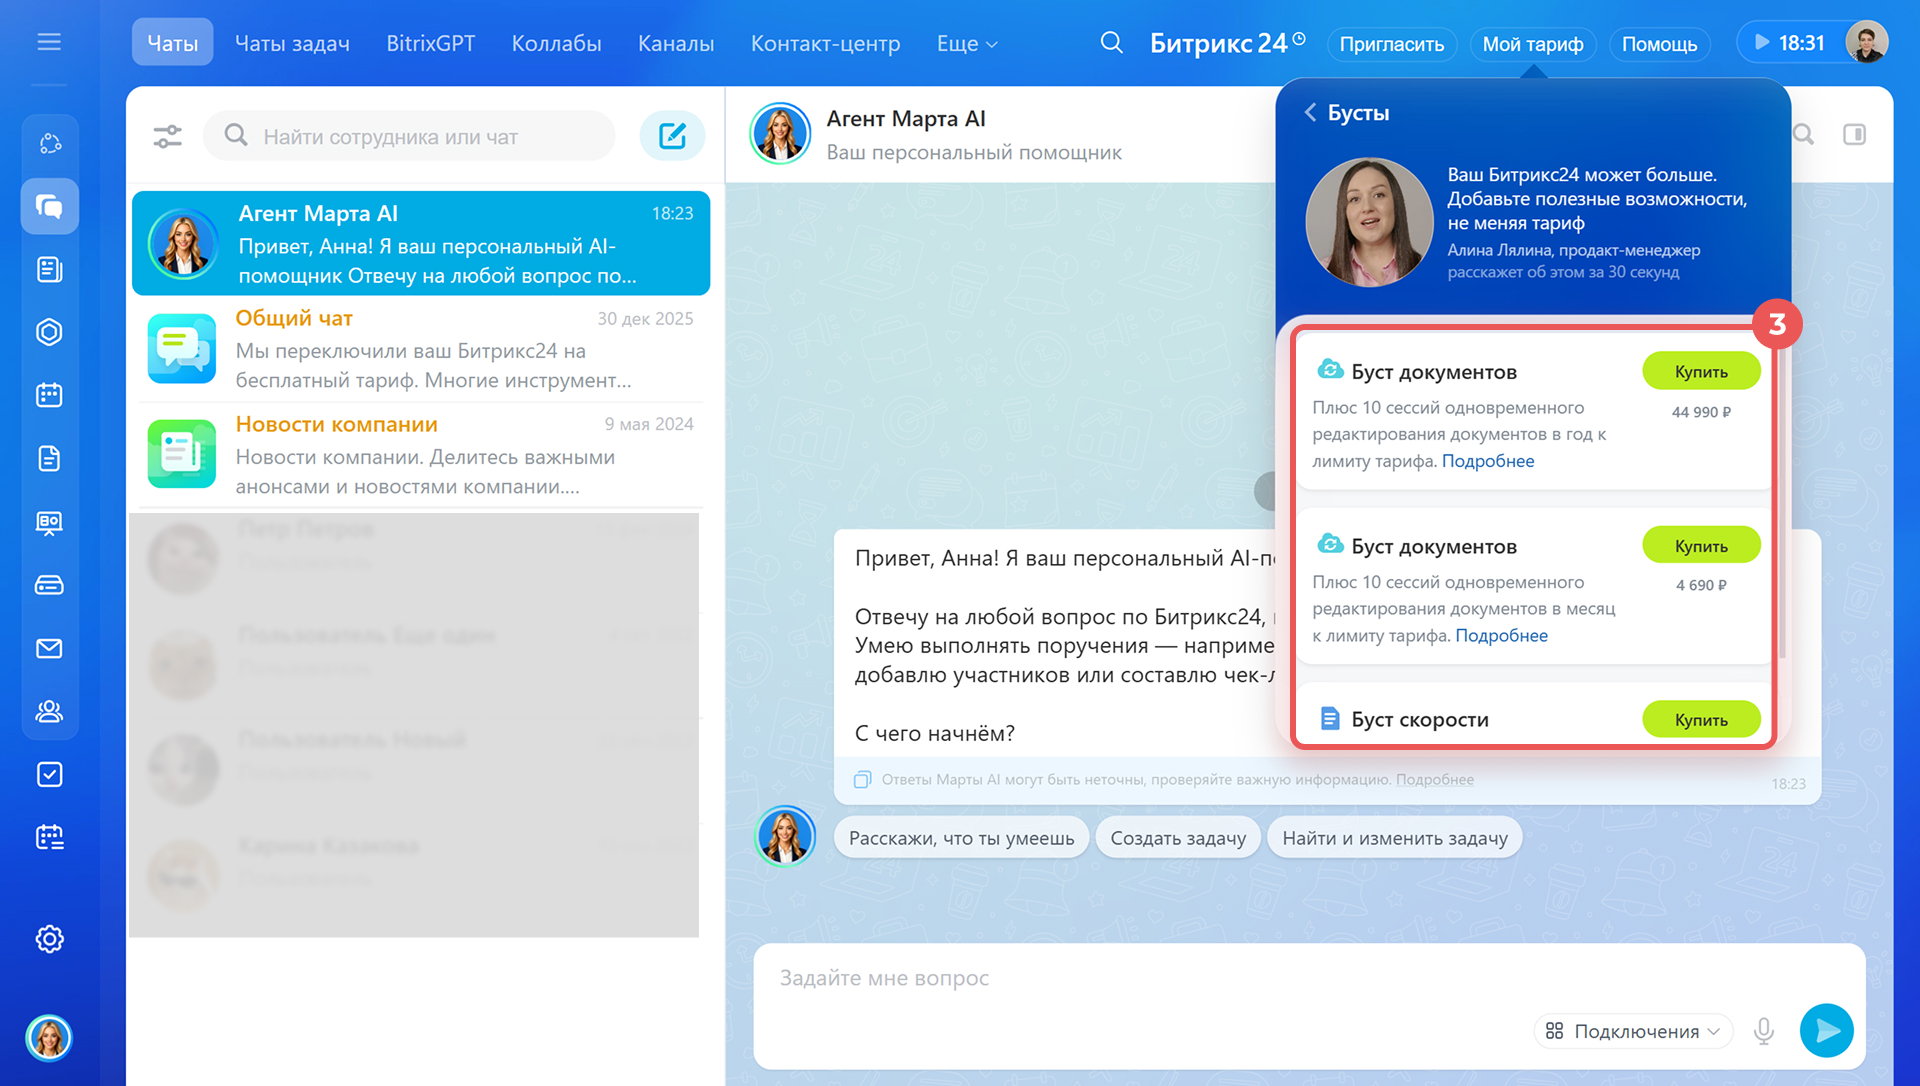This screenshot has height=1086, width=1920.
Task: Go back from Бусты panel
Action: click(x=1310, y=113)
